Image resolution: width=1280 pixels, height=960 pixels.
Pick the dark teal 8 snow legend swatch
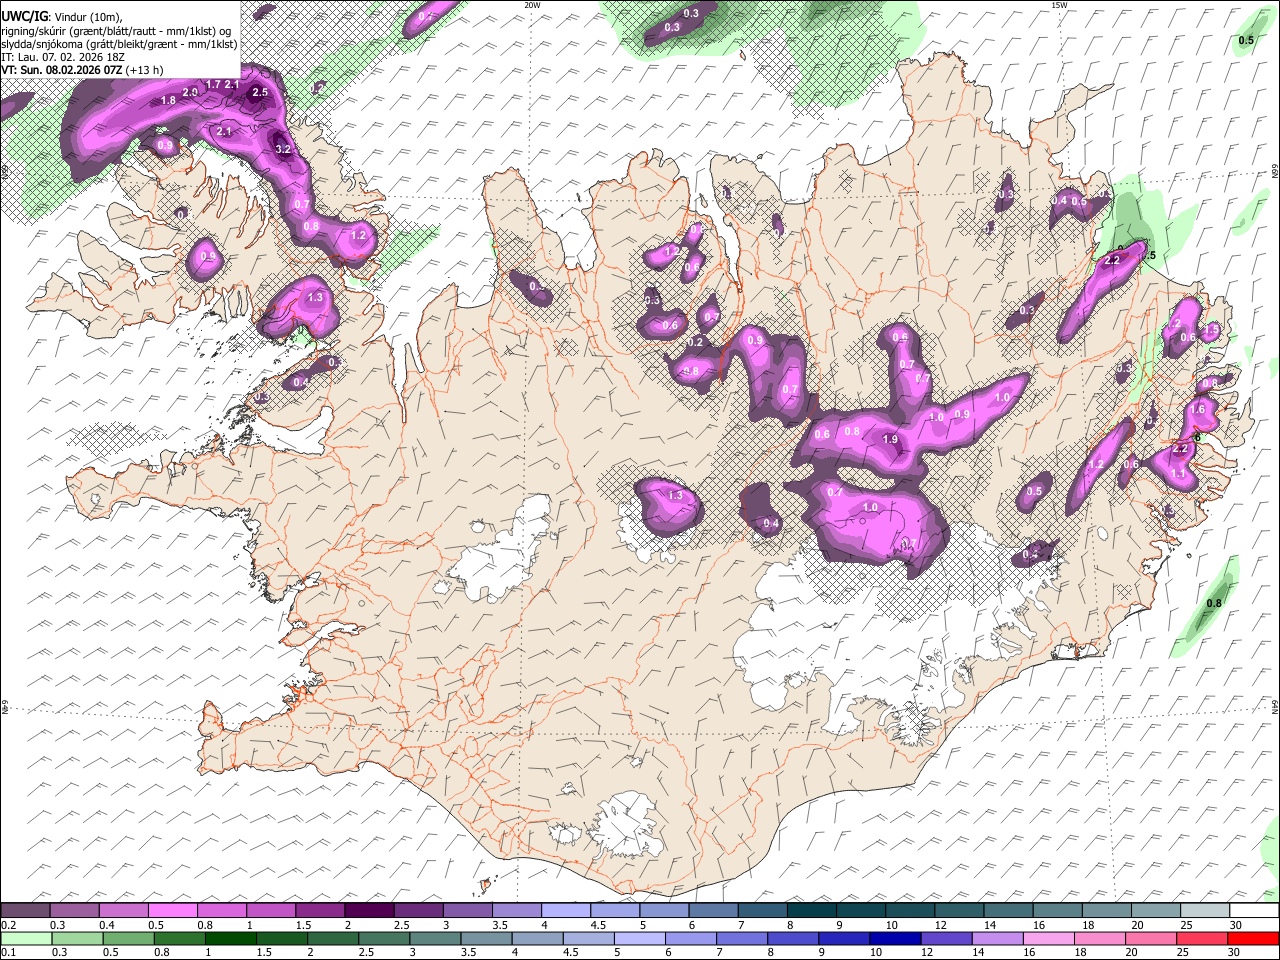point(811,910)
